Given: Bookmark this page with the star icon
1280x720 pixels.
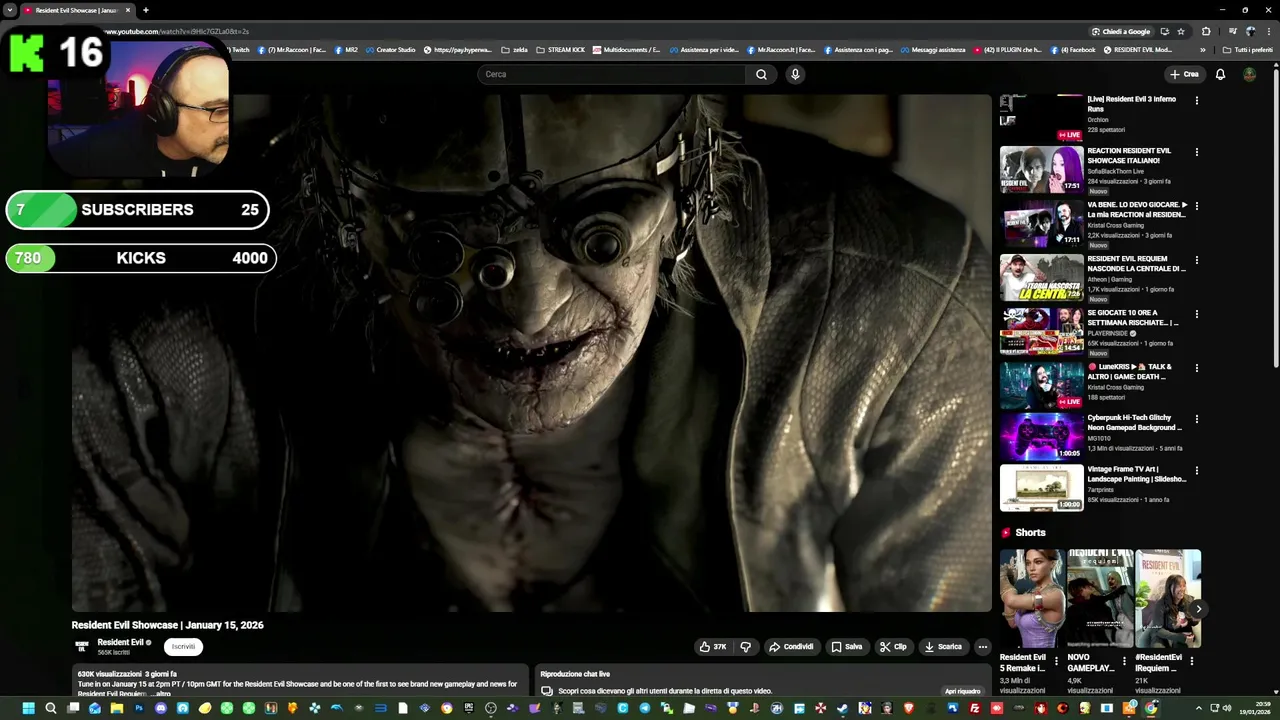Looking at the screenshot, I should point(1181,31).
